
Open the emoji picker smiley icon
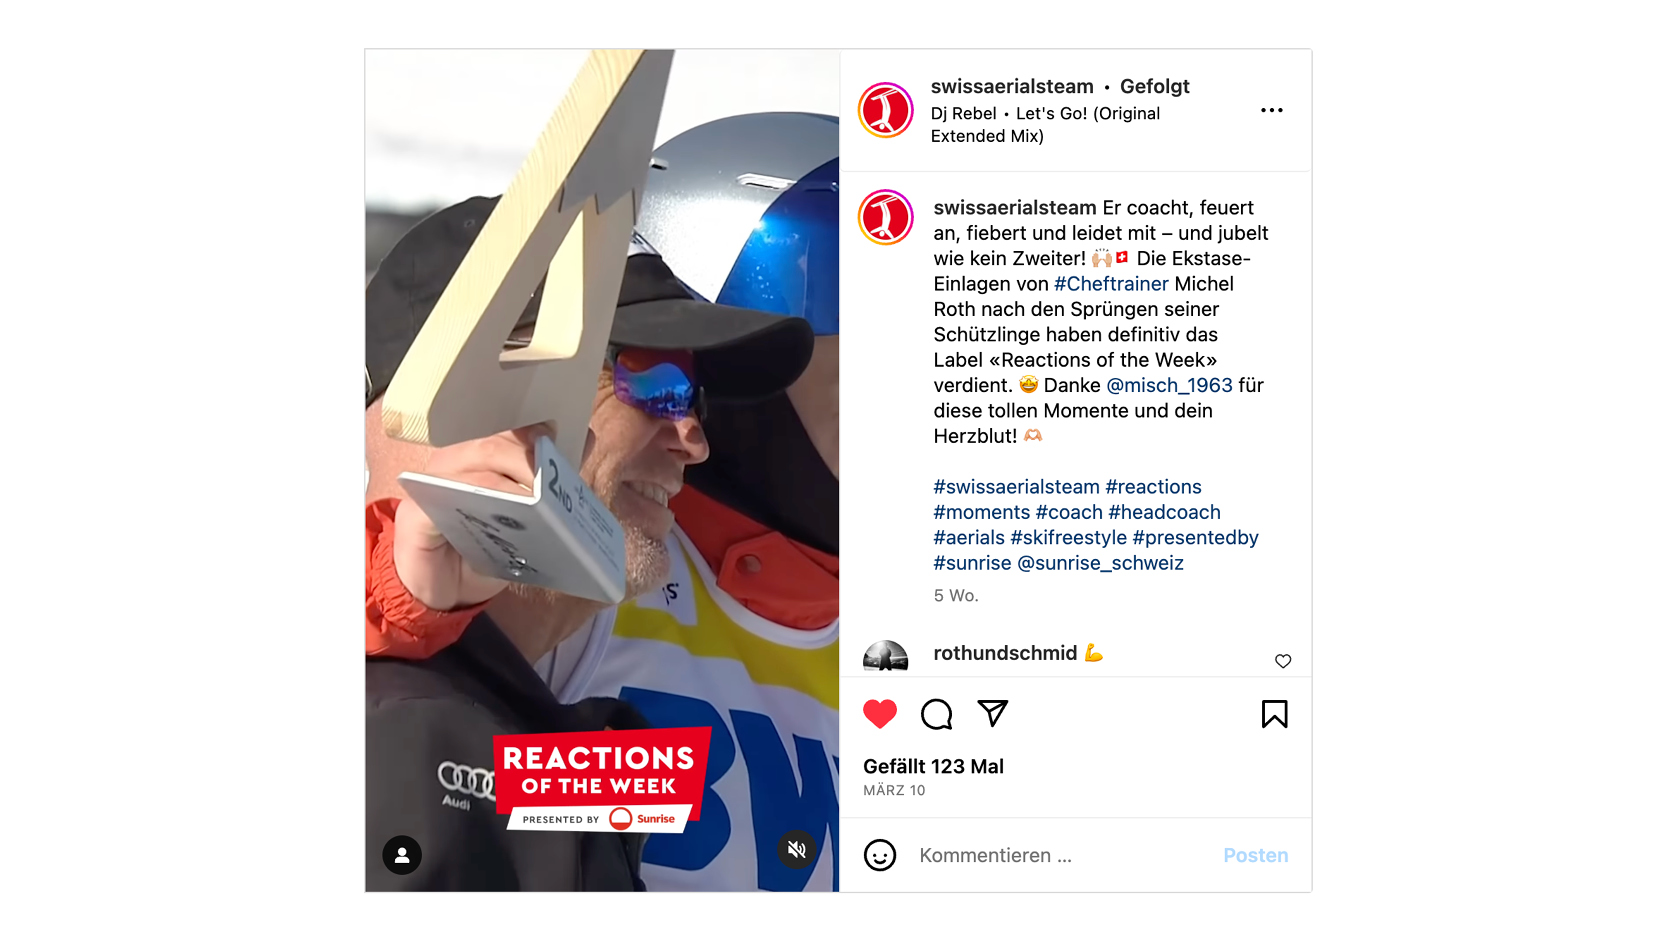tap(880, 855)
